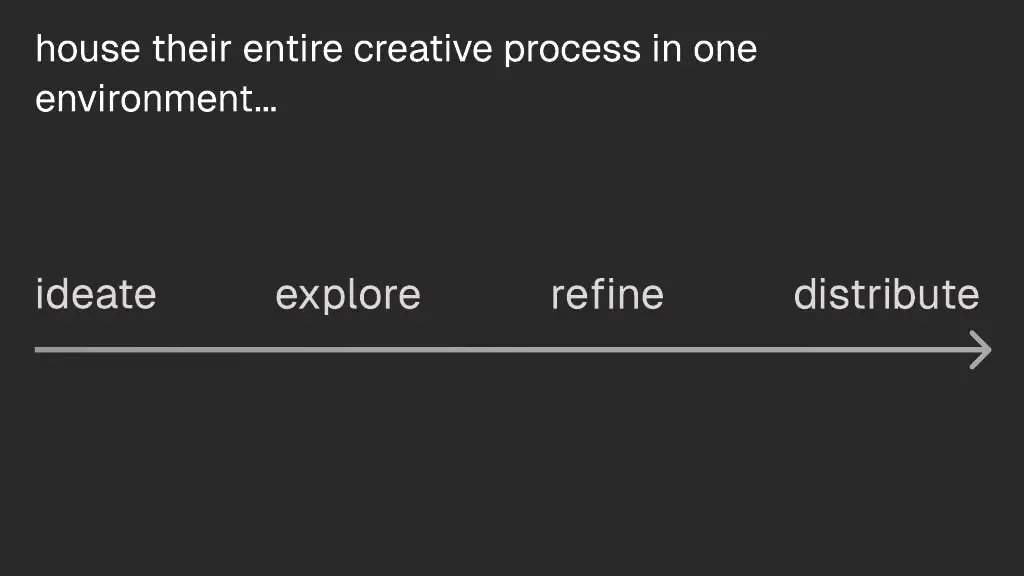Viewport: 1024px width, 576px height.
Task: Select the "explore" stage label
Action: click(348, 296)
